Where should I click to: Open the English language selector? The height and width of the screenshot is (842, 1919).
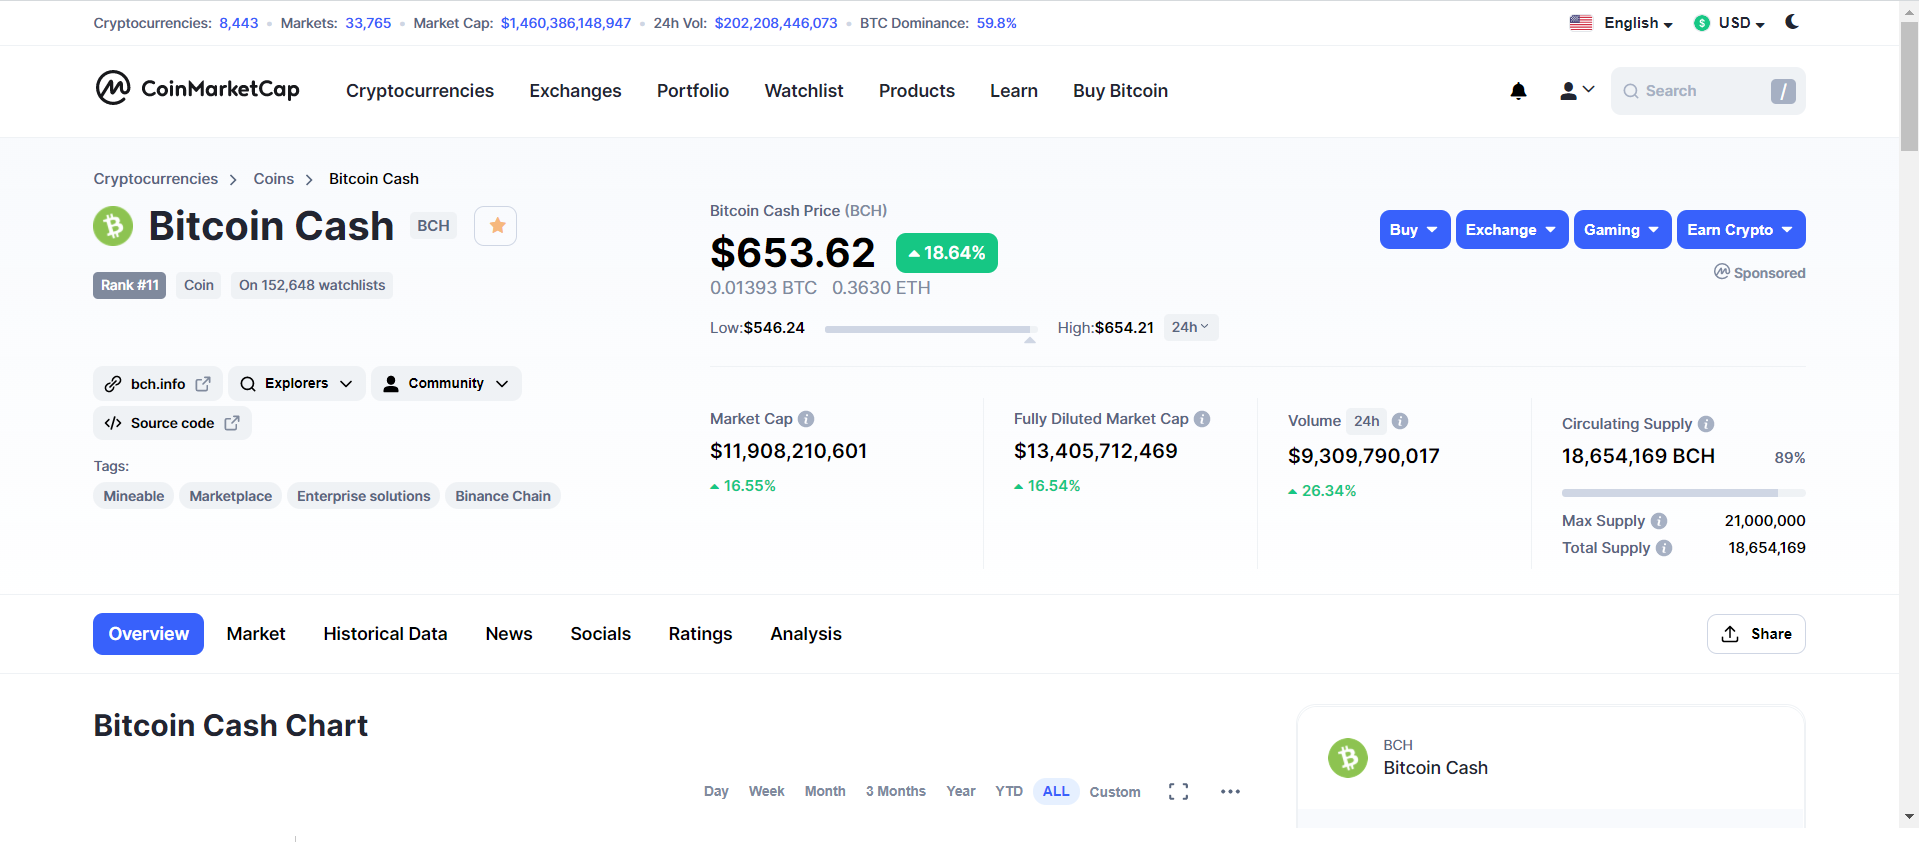(1638, 23)
